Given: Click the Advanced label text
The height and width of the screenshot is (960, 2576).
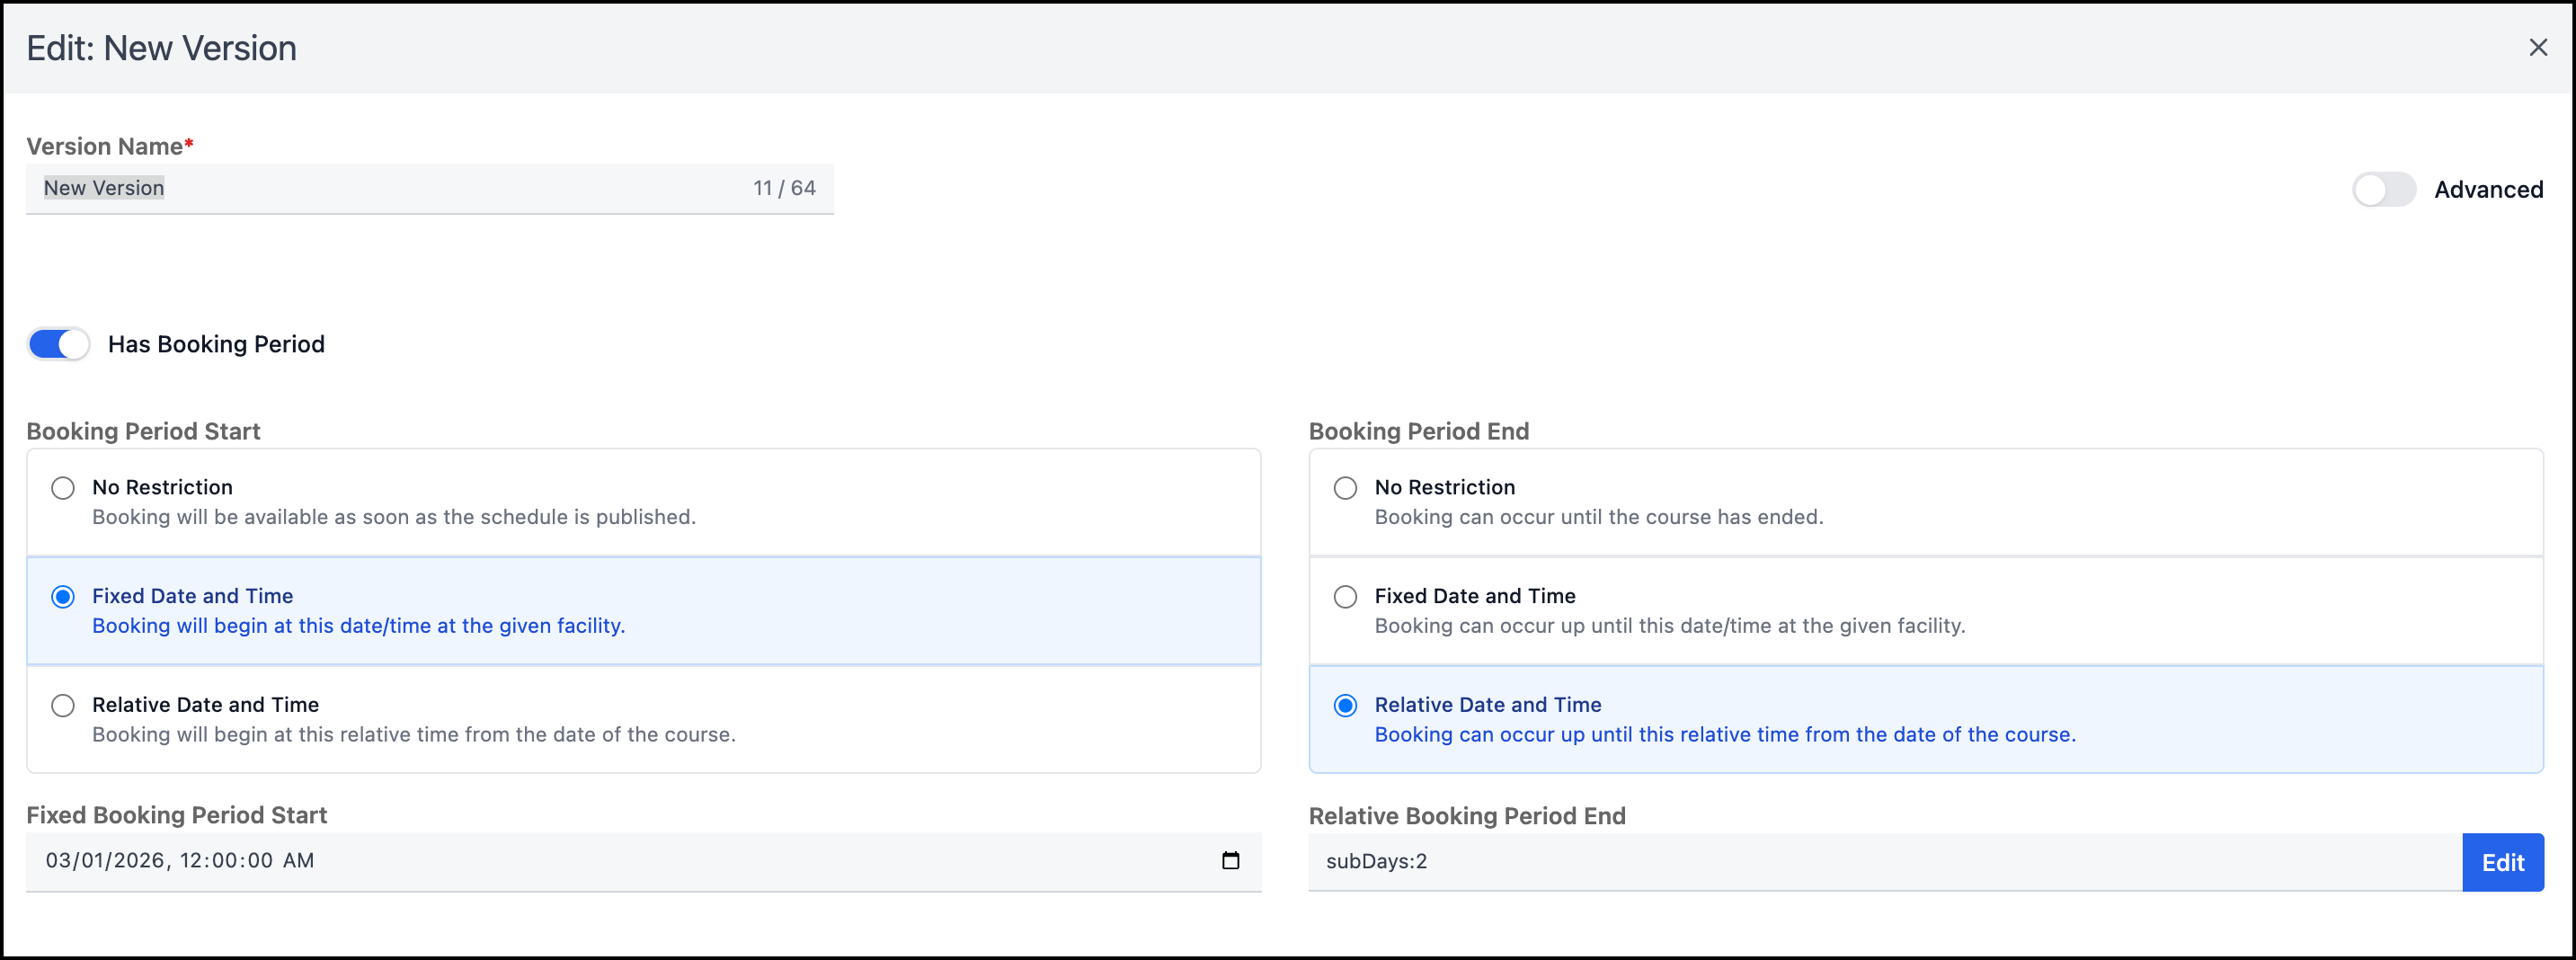Looking at the screenshot, I should click(2488, 189).
